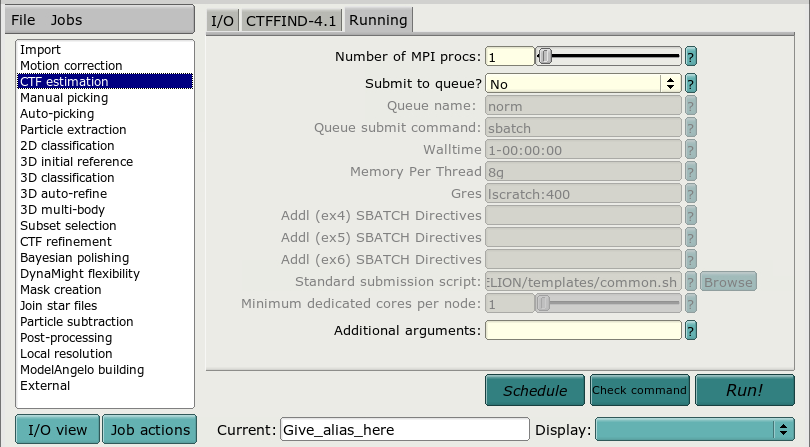
Task: Select the Motion correction job type
Action: click(105, 66)
